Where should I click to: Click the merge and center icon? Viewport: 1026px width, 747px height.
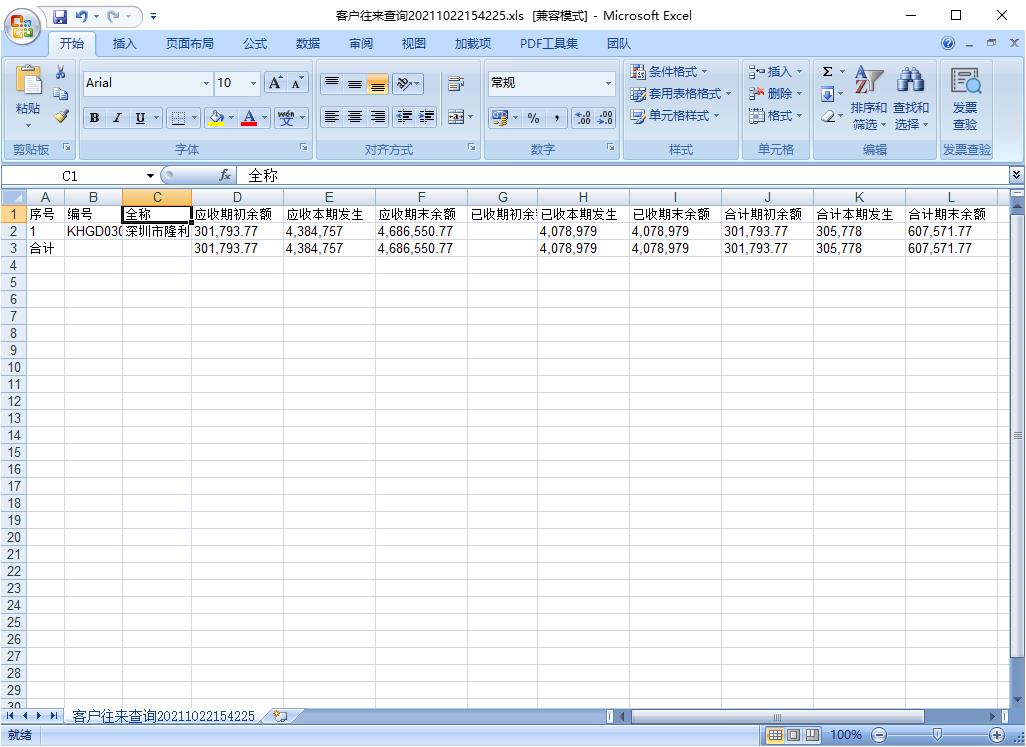point(456,118)
